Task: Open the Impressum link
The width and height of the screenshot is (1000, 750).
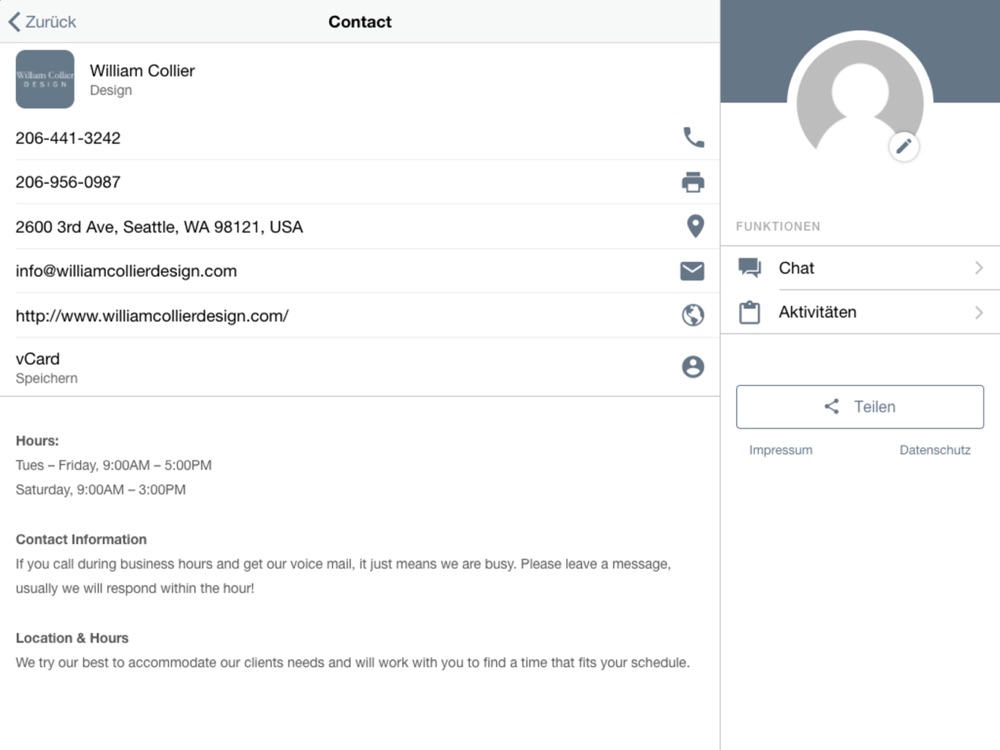Action: 781,450
